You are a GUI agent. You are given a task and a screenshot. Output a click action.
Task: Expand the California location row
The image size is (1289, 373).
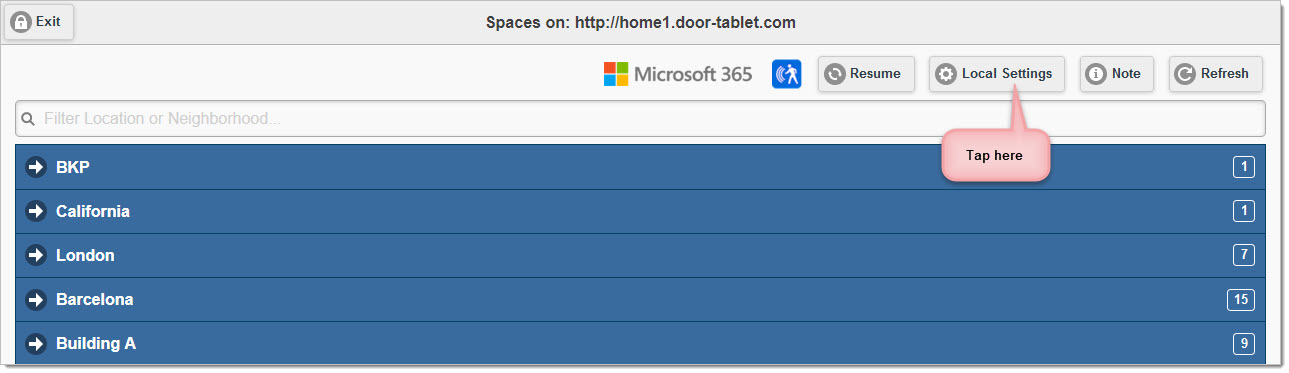(640, 211)
